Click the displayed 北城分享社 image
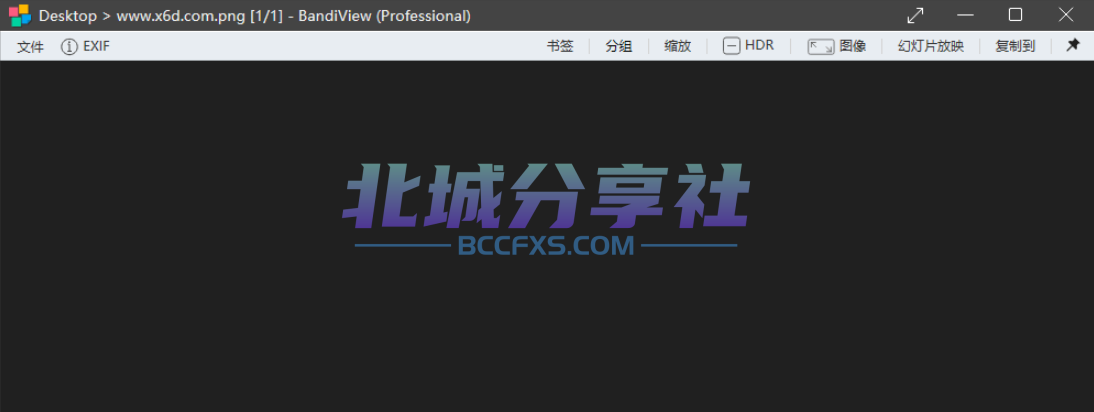This screenshot has width=1094, height=412. (x=546, y=209)
